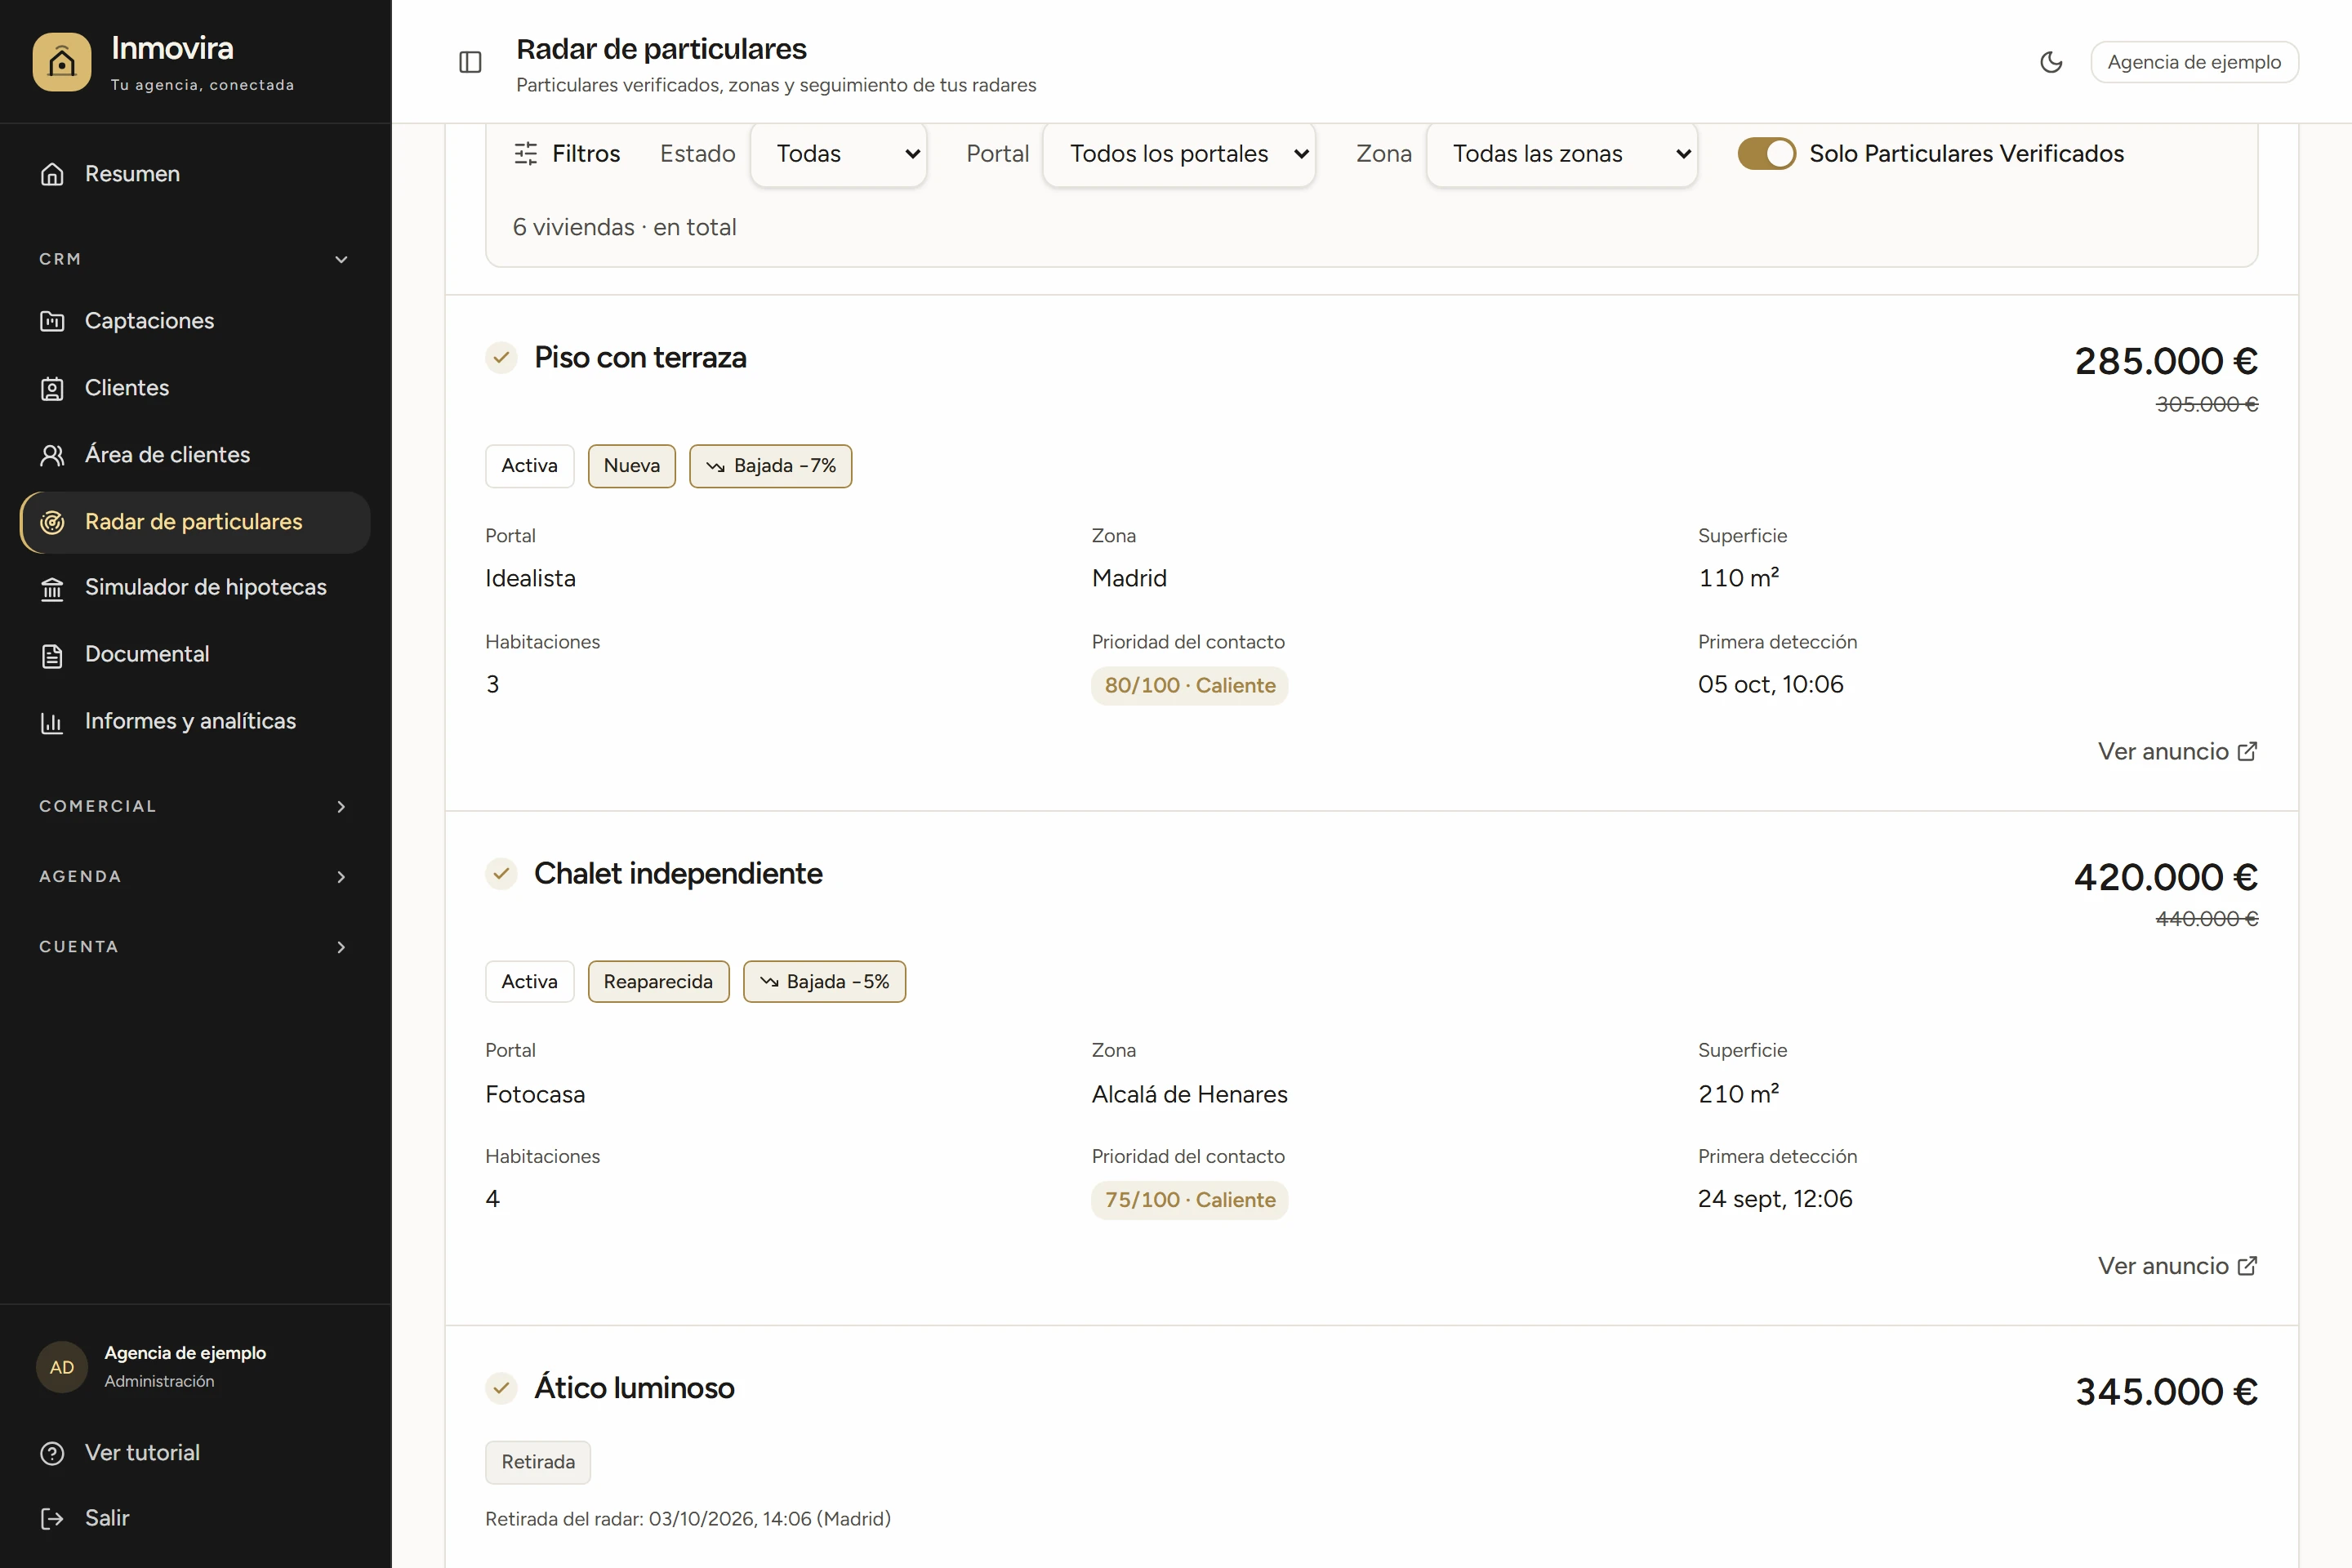Click the 420.000 € price
Viewport: 2352px width, 1568px height.
click(x=2166, y=877)
